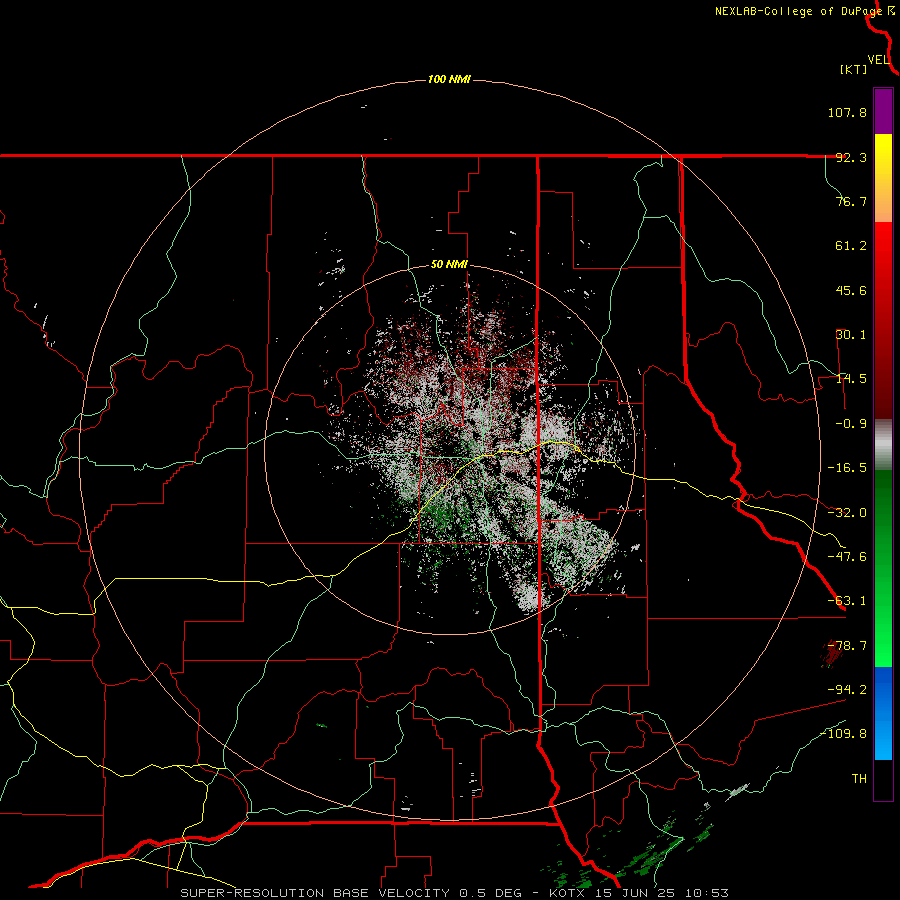Click the 45.6 velocity scale value

851,290
